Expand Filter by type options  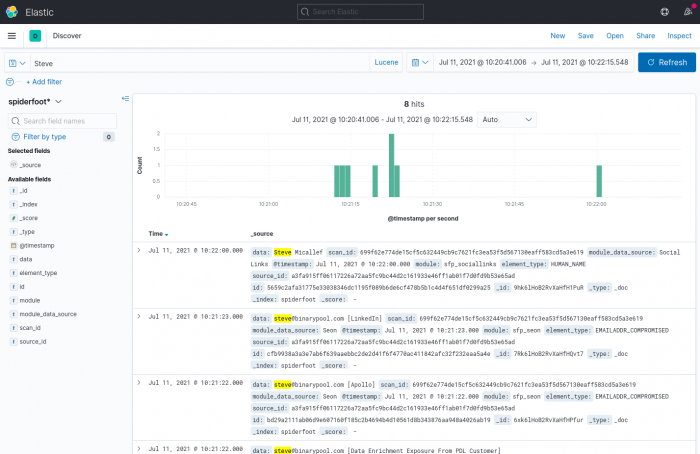(x=45, y=137)
